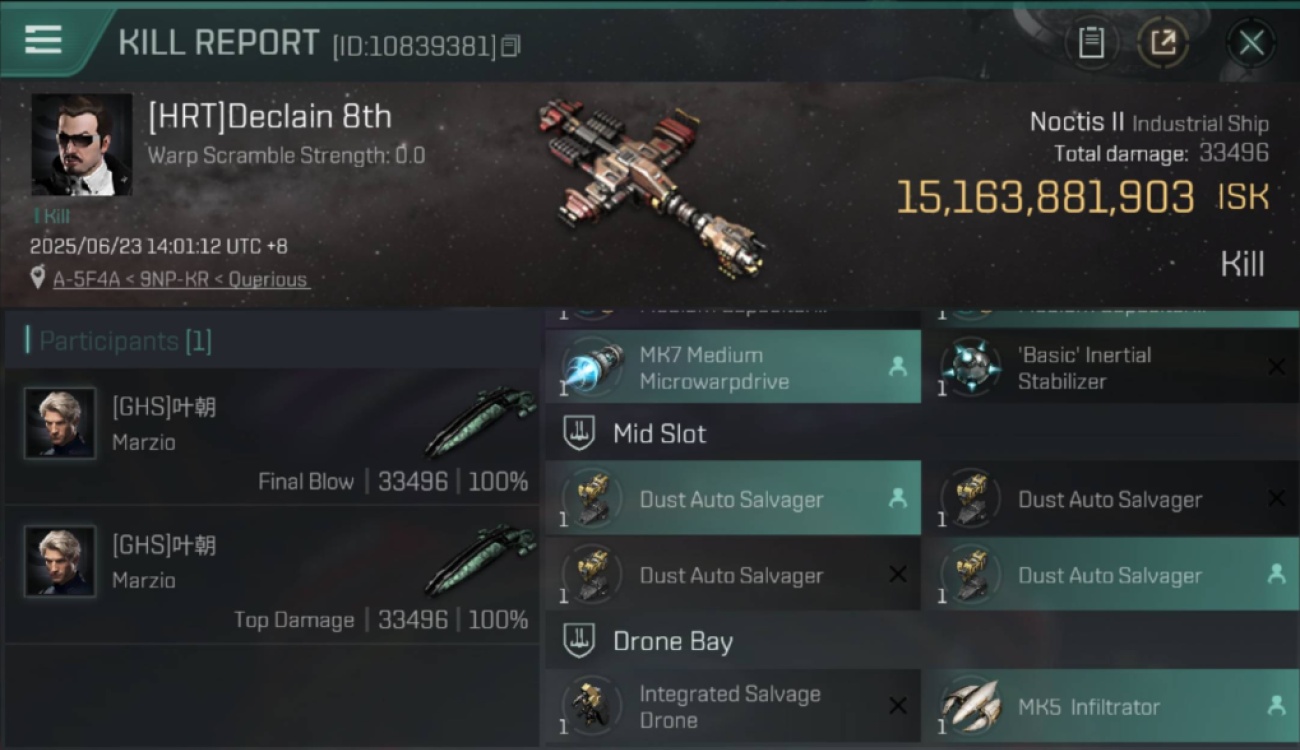Open the clipboard icon in header
Image resolution: width=1300 pixels, height=750 pixels.
click(1091, 42)
